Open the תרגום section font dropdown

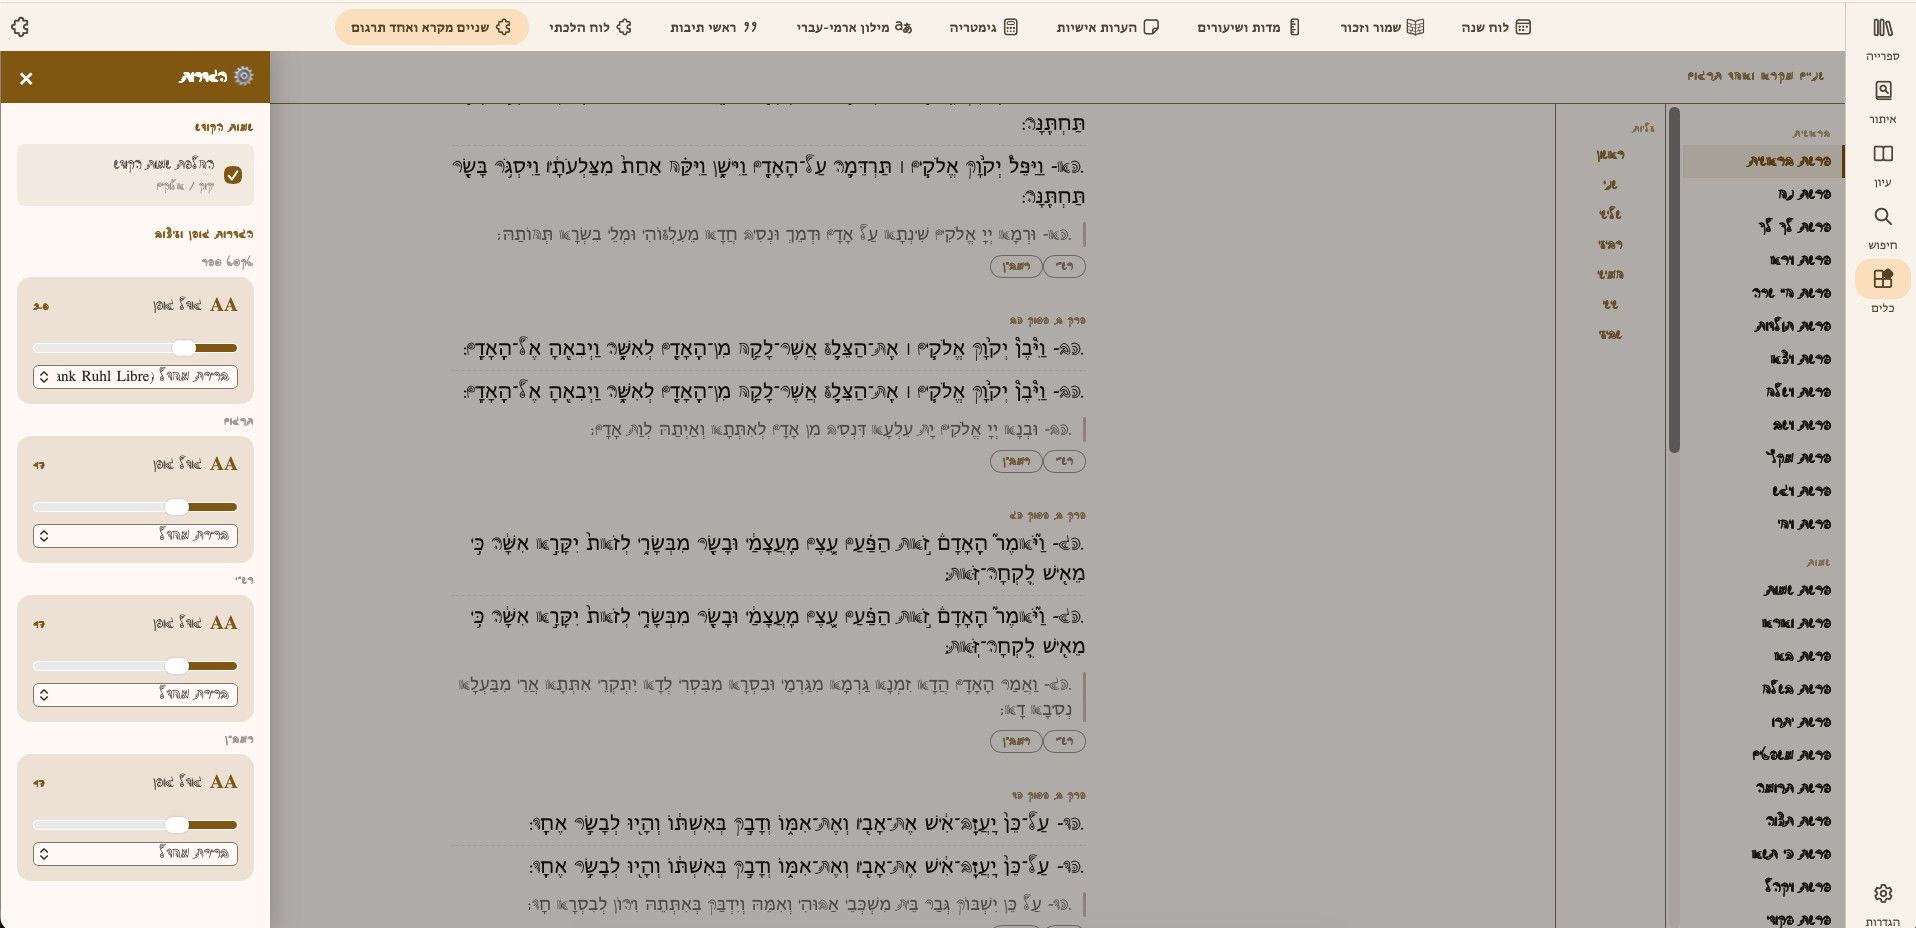[135, 536]
